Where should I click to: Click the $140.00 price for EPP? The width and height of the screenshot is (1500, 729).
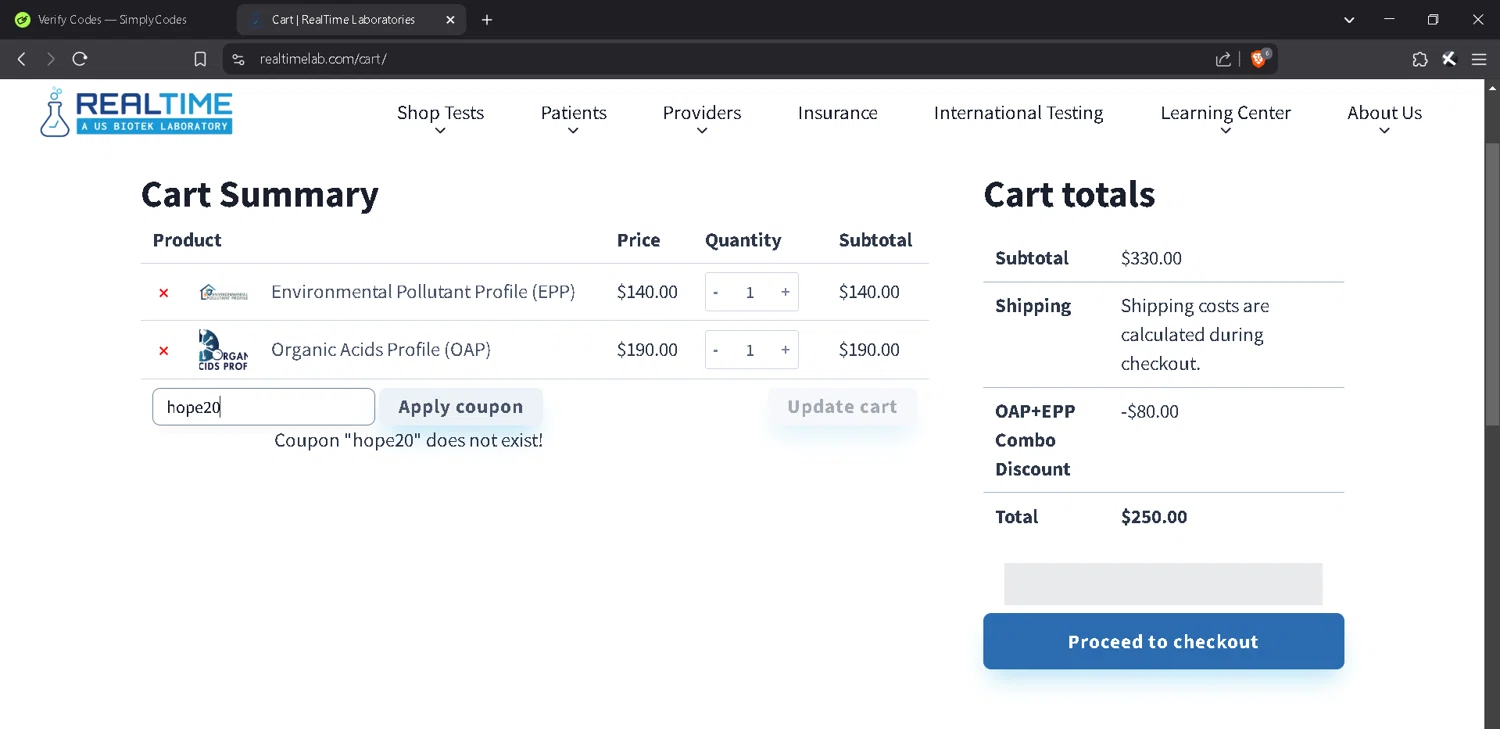pos(647,292)
